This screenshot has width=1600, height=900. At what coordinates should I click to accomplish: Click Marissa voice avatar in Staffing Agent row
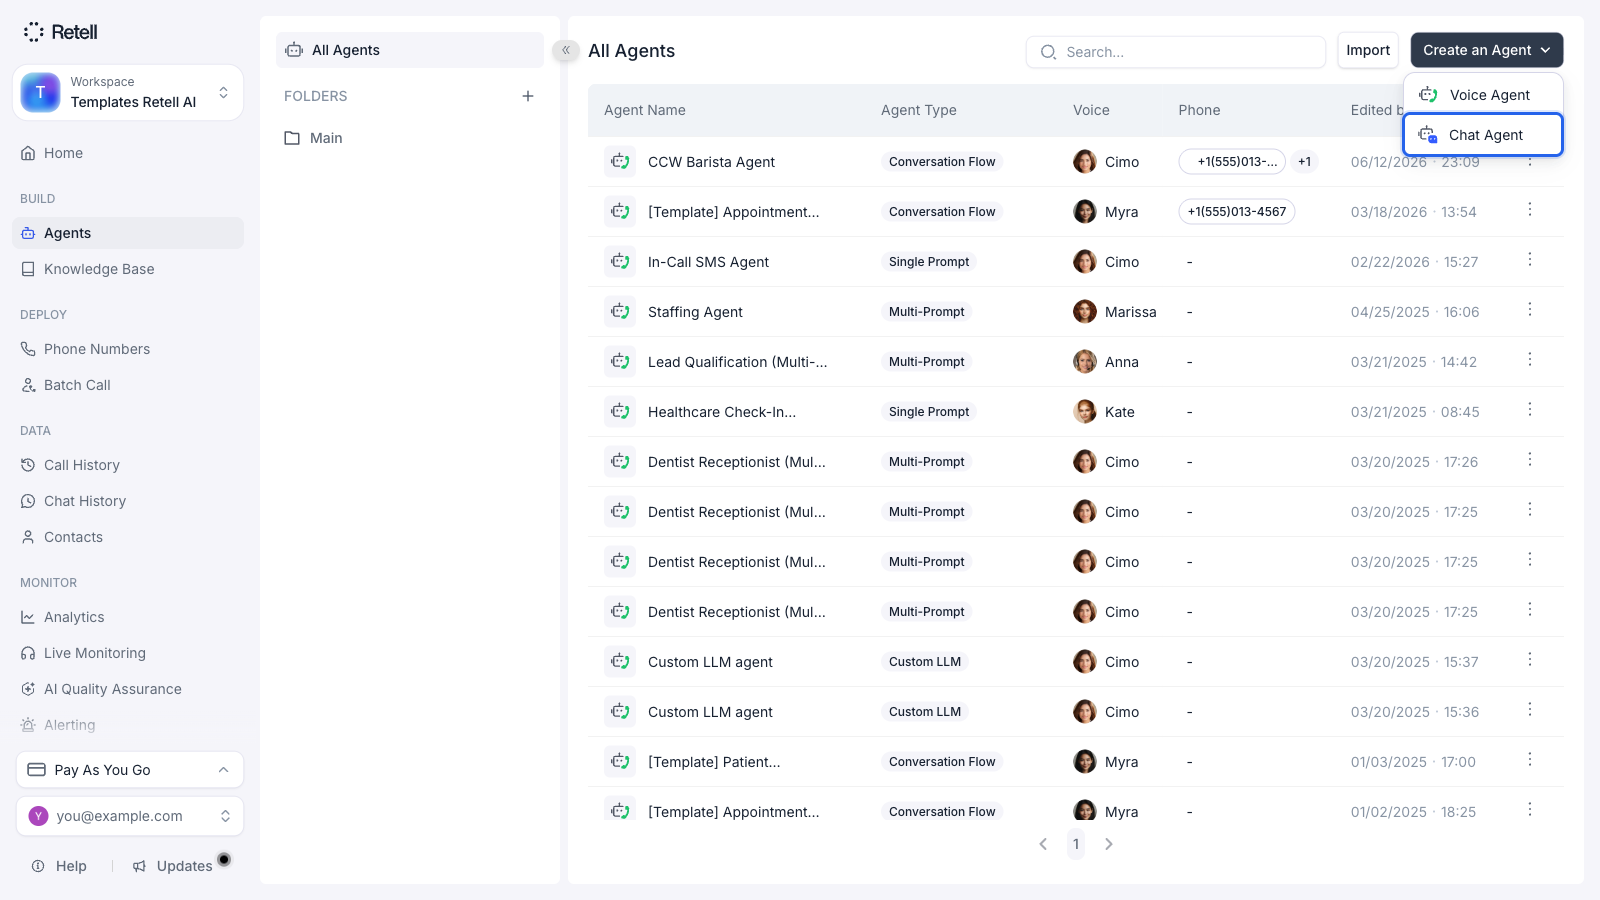1085,311
